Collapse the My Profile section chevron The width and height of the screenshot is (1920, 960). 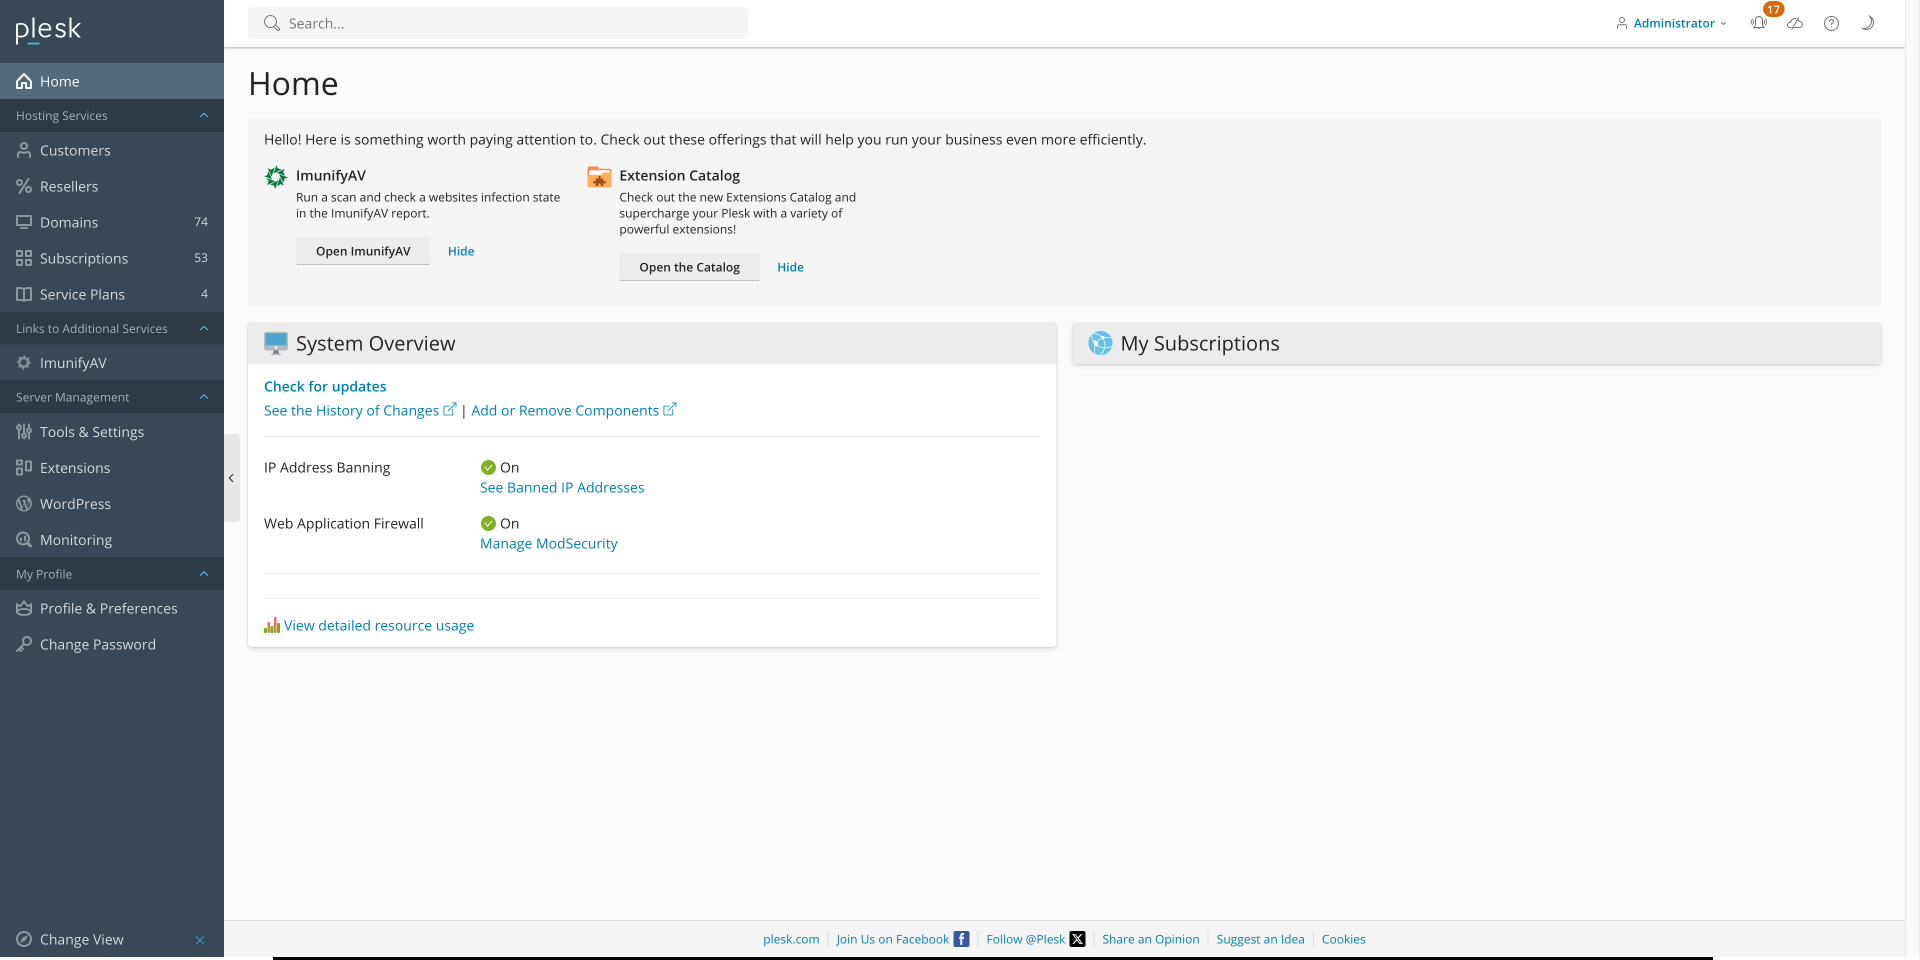click(x=204, y=573)
